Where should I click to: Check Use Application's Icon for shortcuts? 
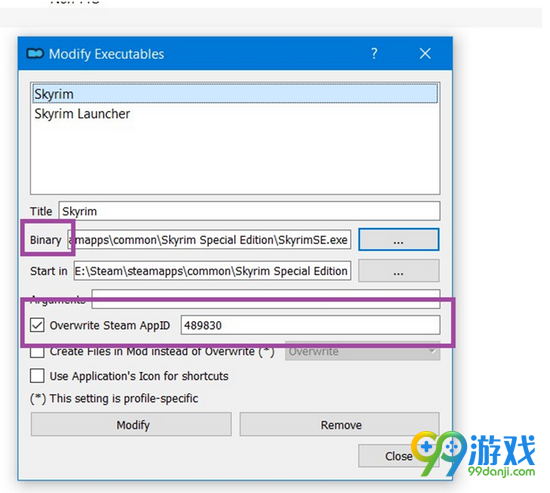[x=37, y=376]
